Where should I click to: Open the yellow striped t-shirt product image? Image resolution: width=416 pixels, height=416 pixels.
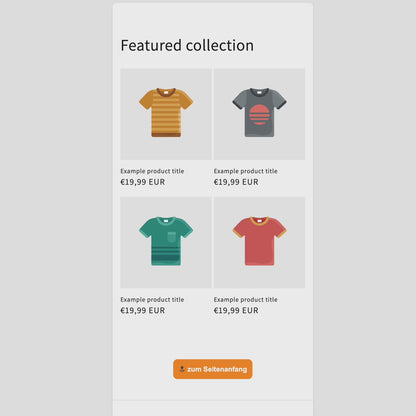(166, 114)
